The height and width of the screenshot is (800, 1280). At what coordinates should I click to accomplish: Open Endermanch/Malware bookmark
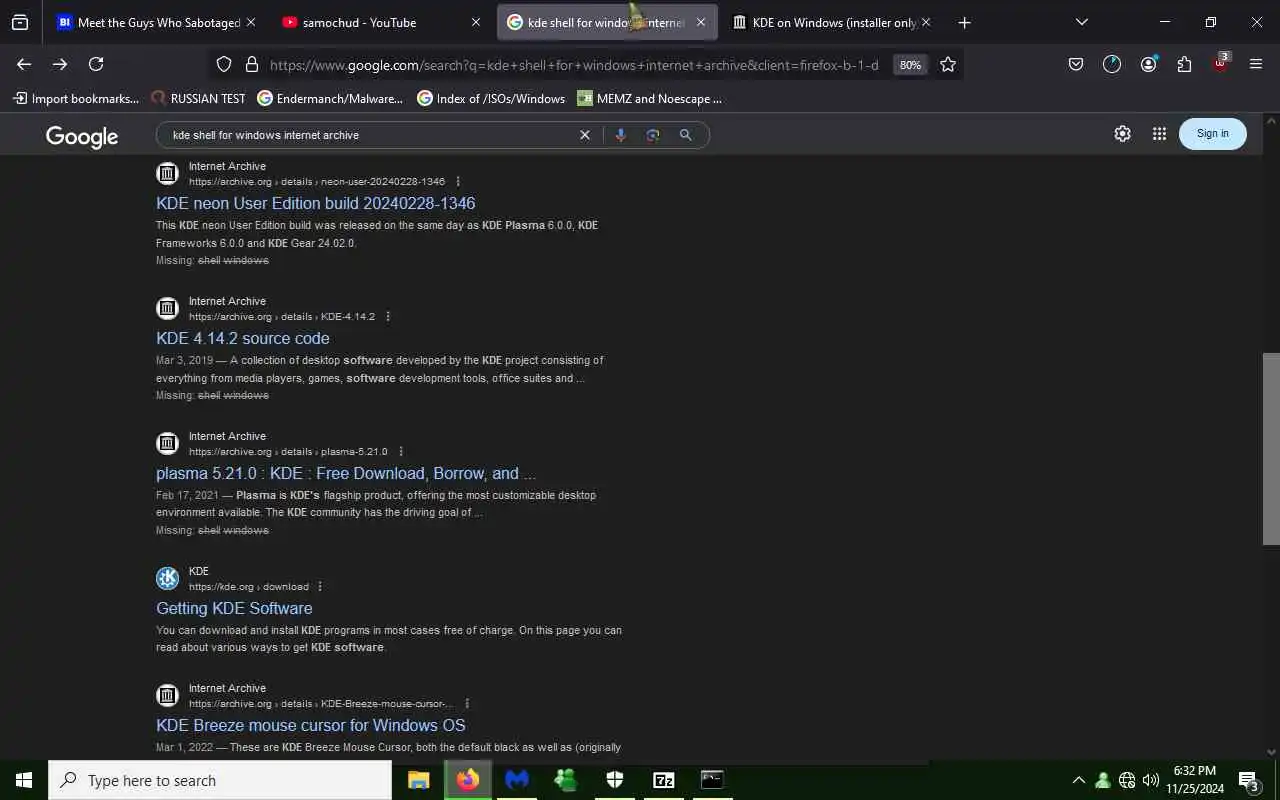330,98
